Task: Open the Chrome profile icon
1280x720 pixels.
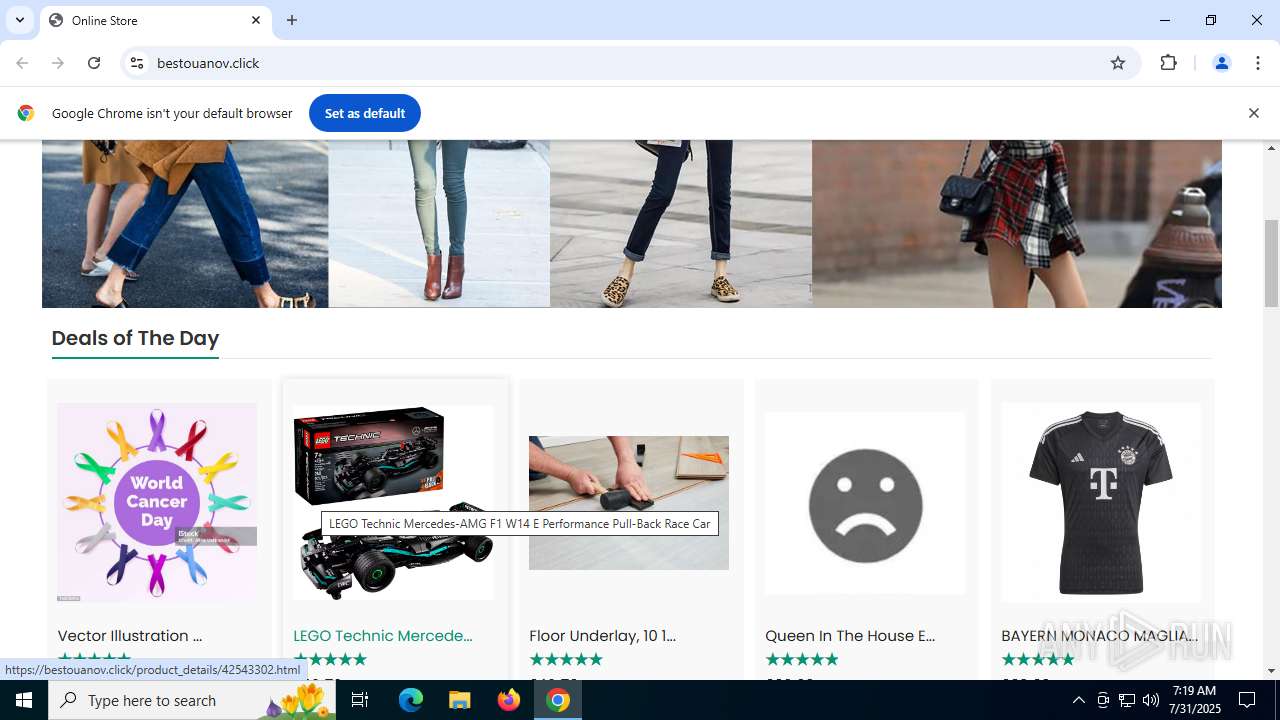Action: [1221, 63]
